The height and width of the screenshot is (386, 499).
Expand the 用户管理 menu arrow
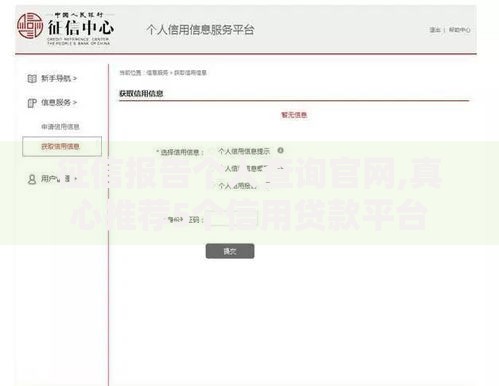point(76,179)
